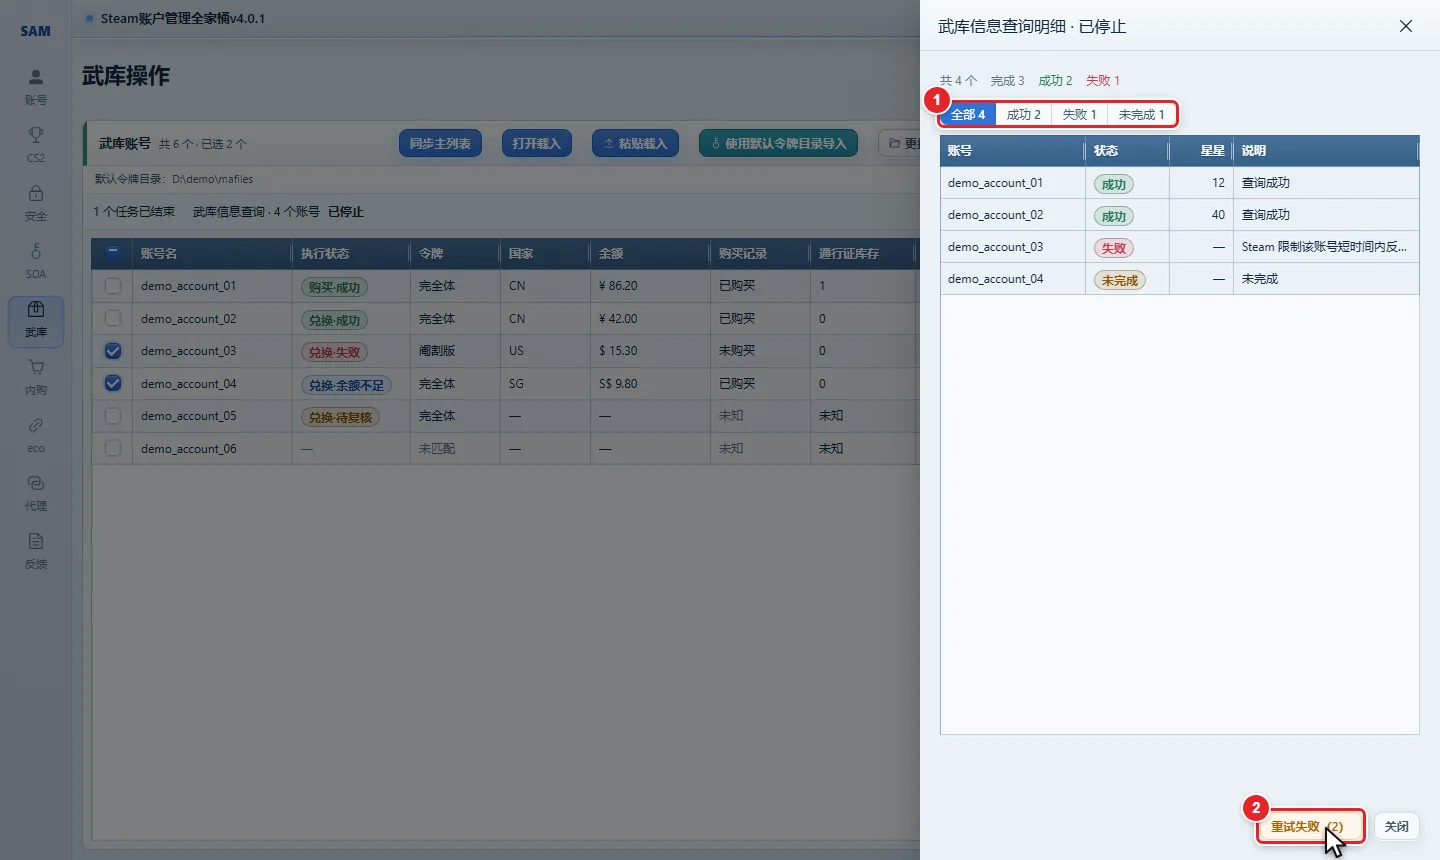Check the box for demo_account_01

pyautogui.click(x=113, y=286)
